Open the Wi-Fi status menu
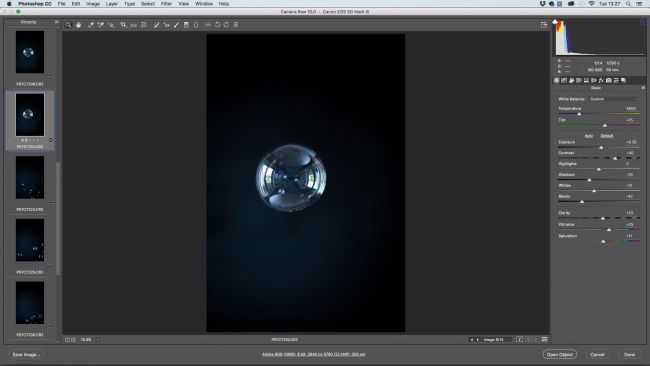 click(592, 4)
